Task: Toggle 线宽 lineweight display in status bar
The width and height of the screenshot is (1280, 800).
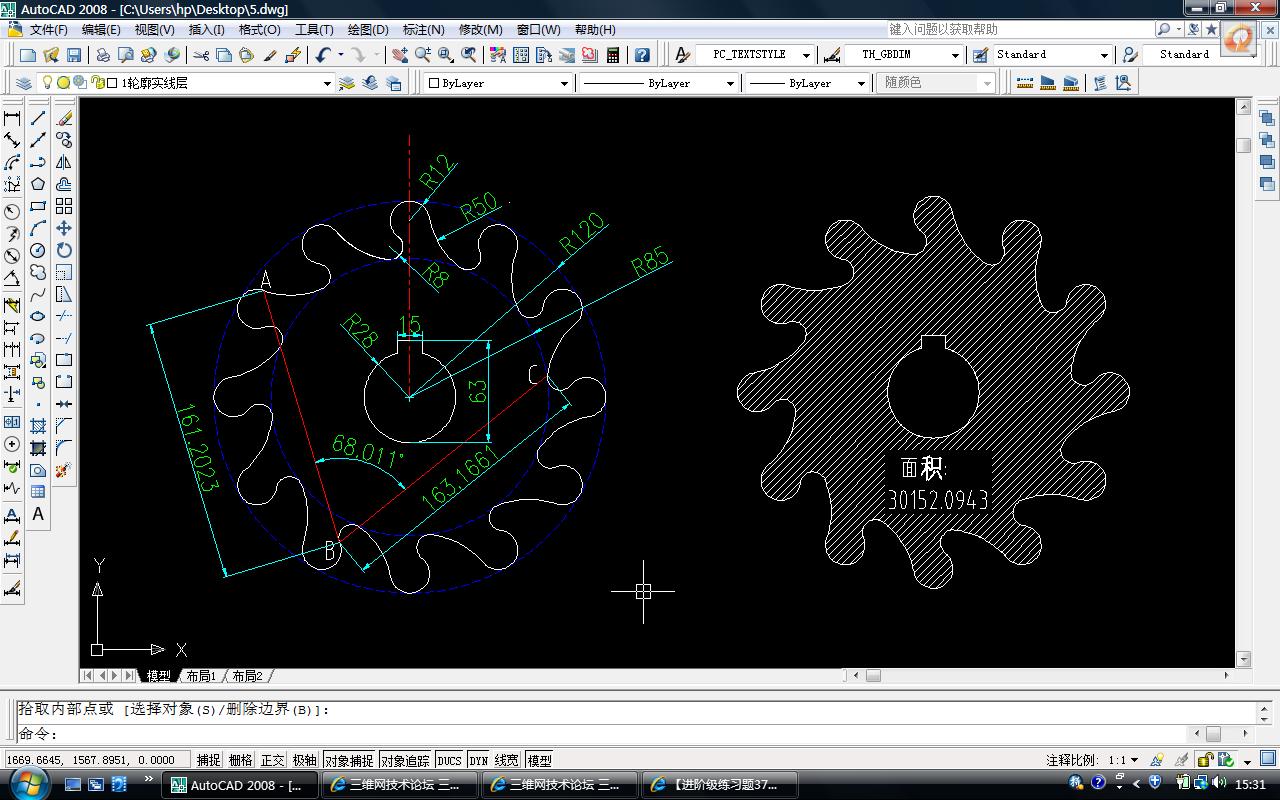Action: 507,760
